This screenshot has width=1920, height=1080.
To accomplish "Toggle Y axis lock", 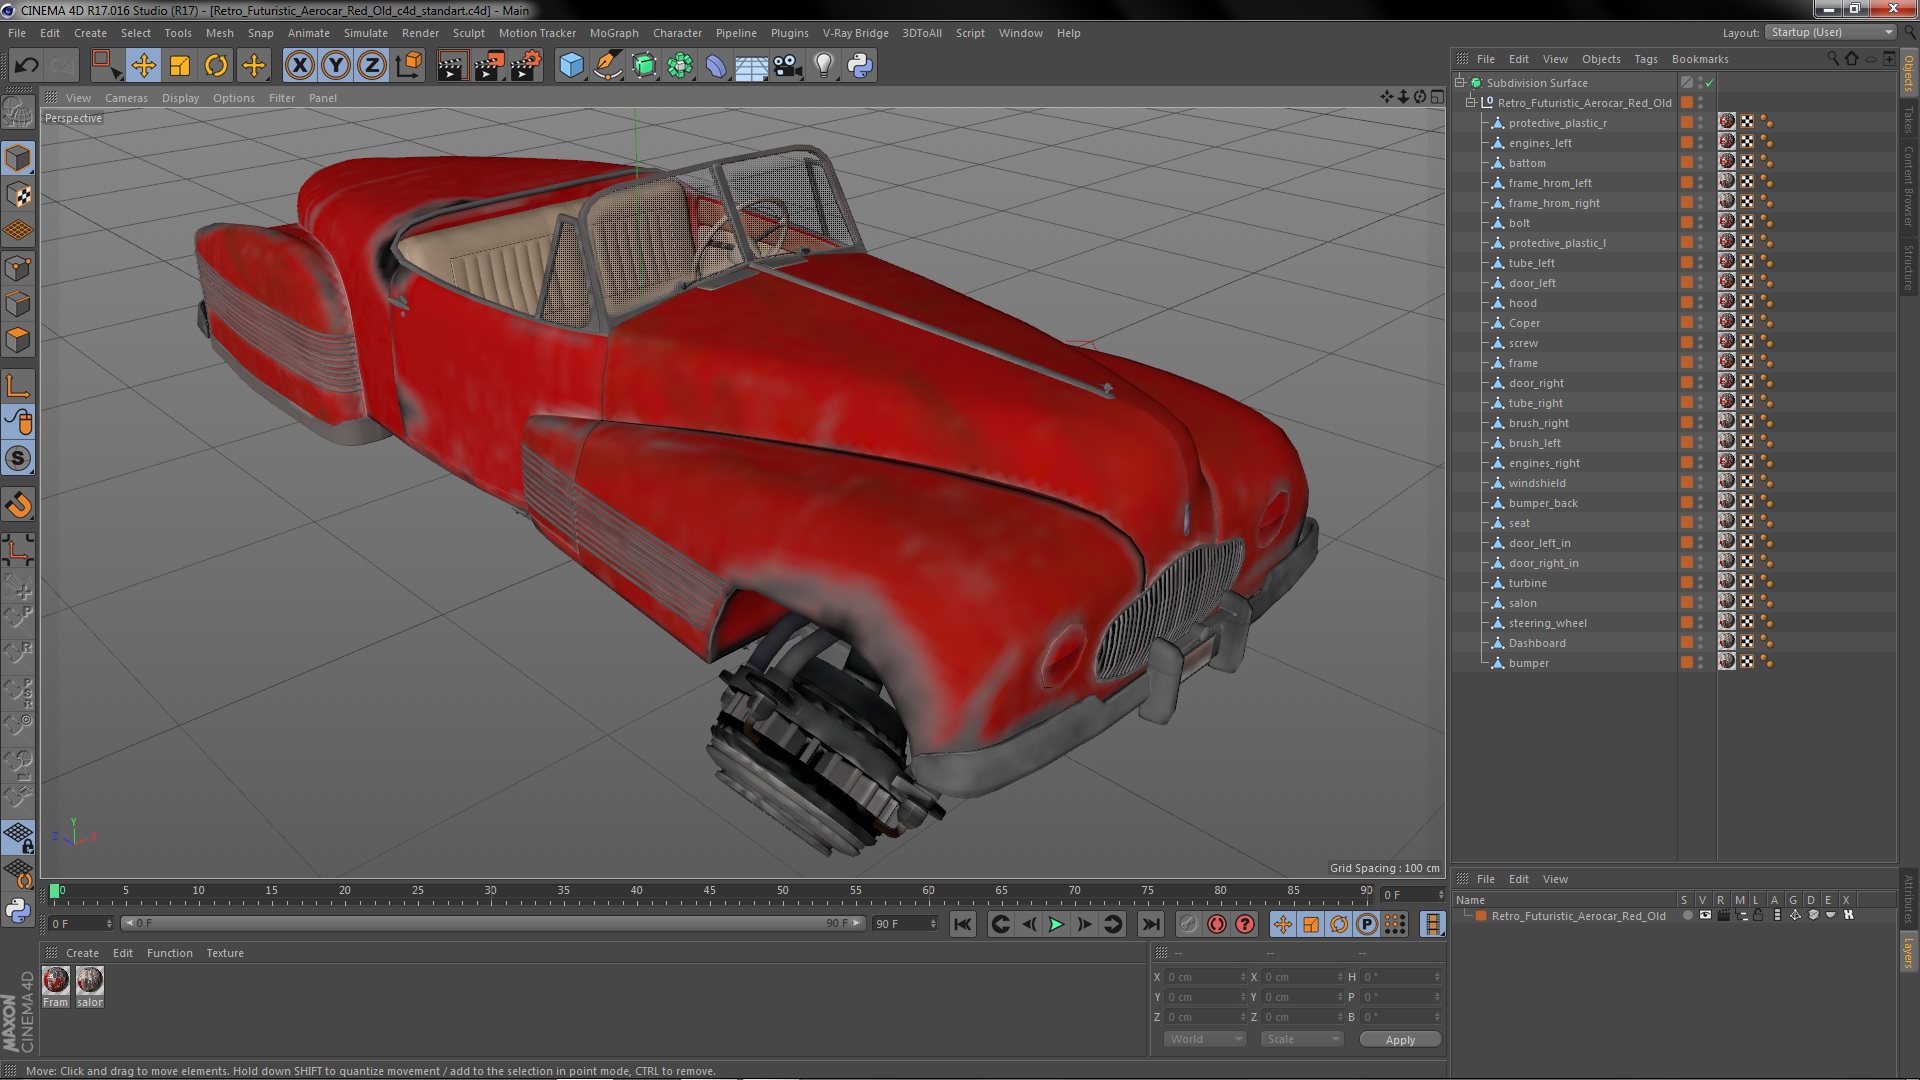I will point(336,66).
